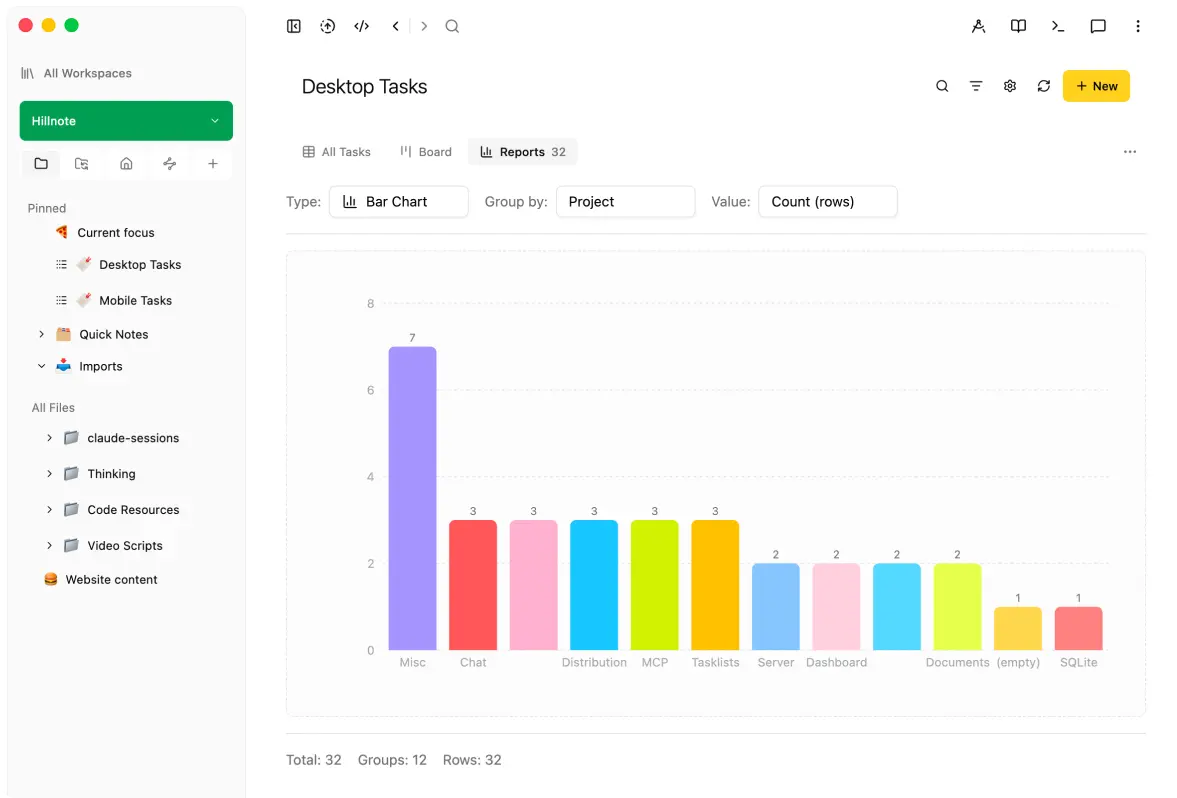The height and width of the screenshot is (798, 1177).
Task: Switch to the Board tab
Action: 426,152
